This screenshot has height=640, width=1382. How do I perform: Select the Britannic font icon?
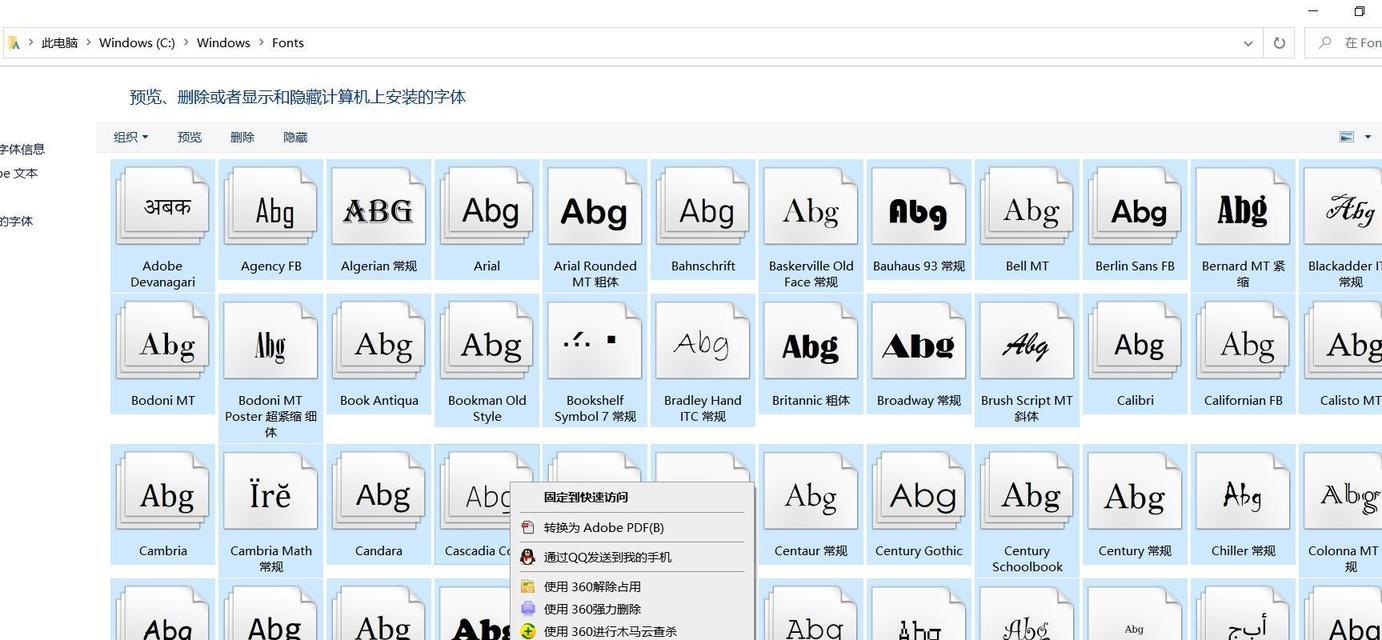click(811, 341)
